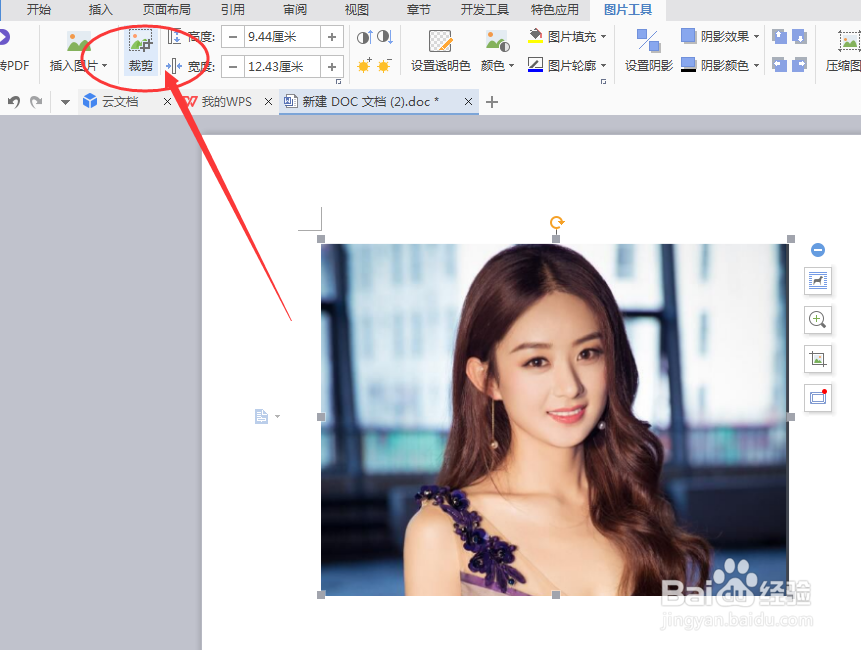The height and width of the screenshot is (650, 861).
Task: Switch to the 页面布局 tab
Action: [x=166, y=10]
